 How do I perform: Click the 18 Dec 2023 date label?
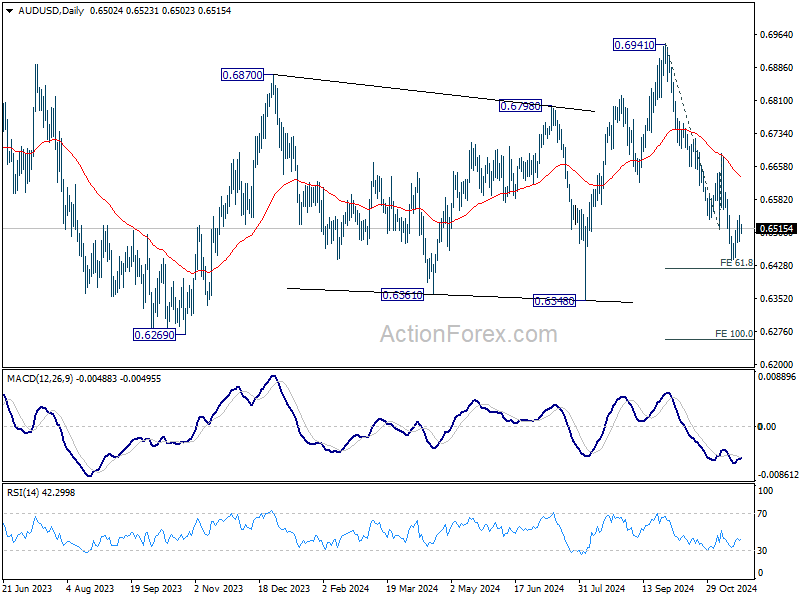pyautogui.click(x=284, y=588)
